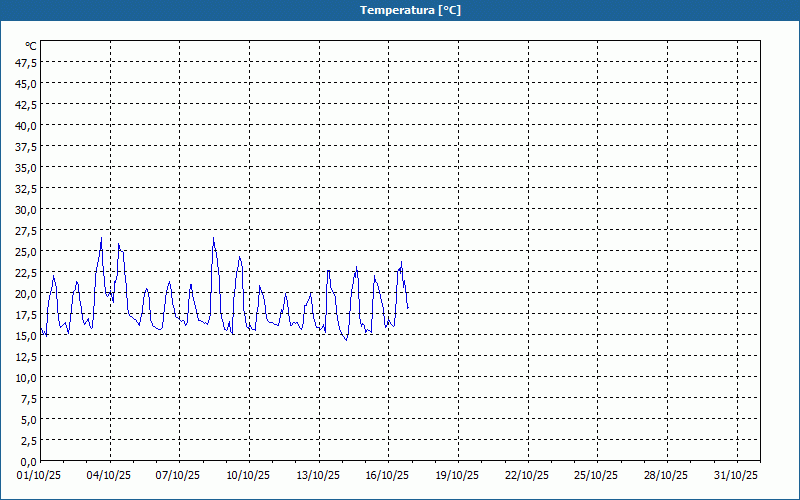The image size is (800, 500).
Task: Select the 0,0 label at the axis bottom
Action: 29,461
